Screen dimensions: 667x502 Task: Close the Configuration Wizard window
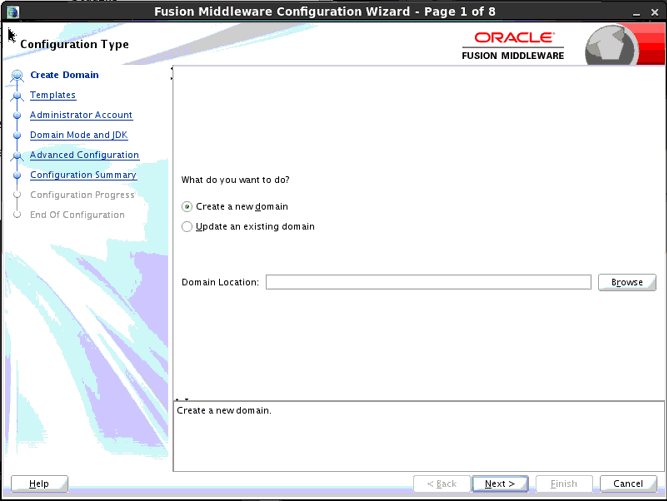655,12
